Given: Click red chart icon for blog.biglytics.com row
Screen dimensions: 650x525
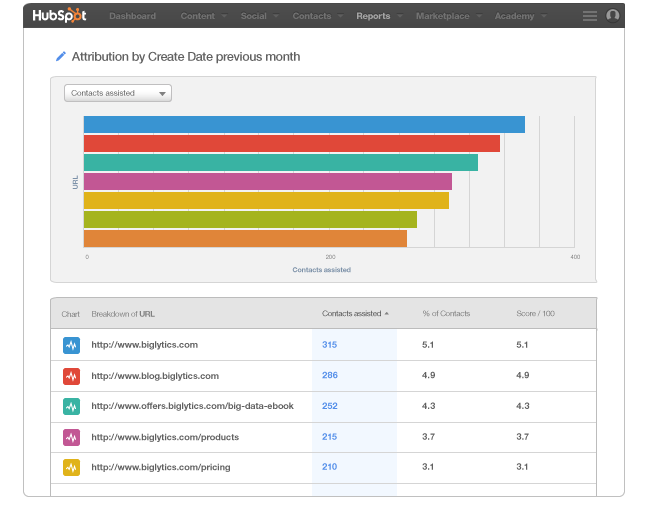Looking at the screenshot, I should [71, 376].
